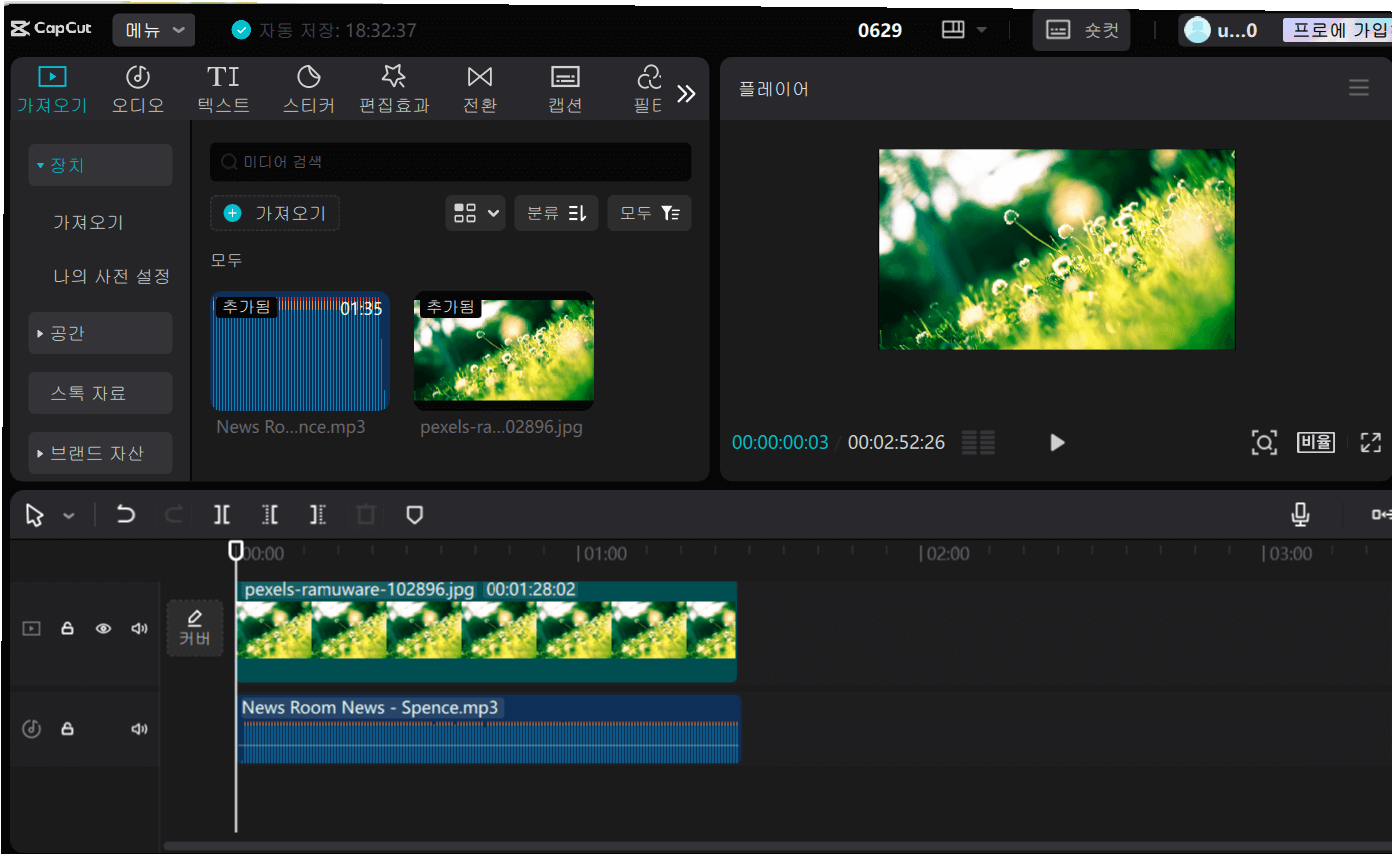Play the preview in the player
Screen dimensions: 1393x855
click(x=1057, y=442)
